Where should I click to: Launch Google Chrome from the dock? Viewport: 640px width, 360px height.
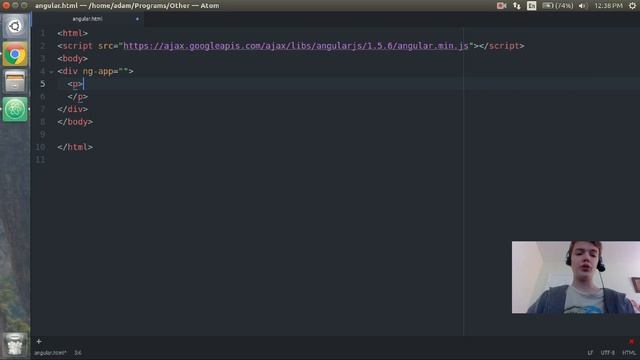[15, 54]
